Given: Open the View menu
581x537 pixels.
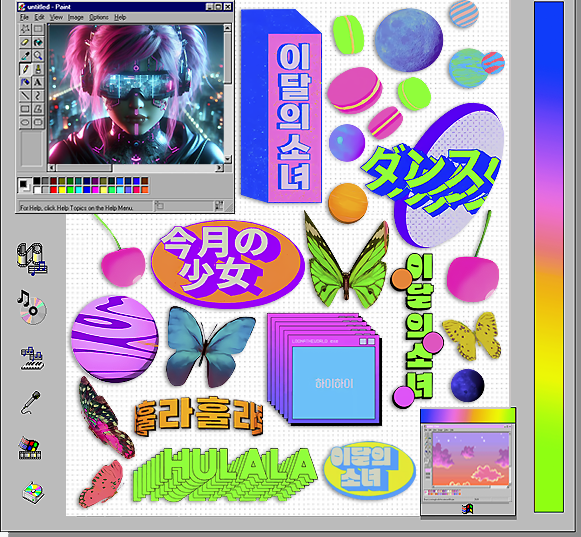Looking at the screenshot, I should 56,17.
